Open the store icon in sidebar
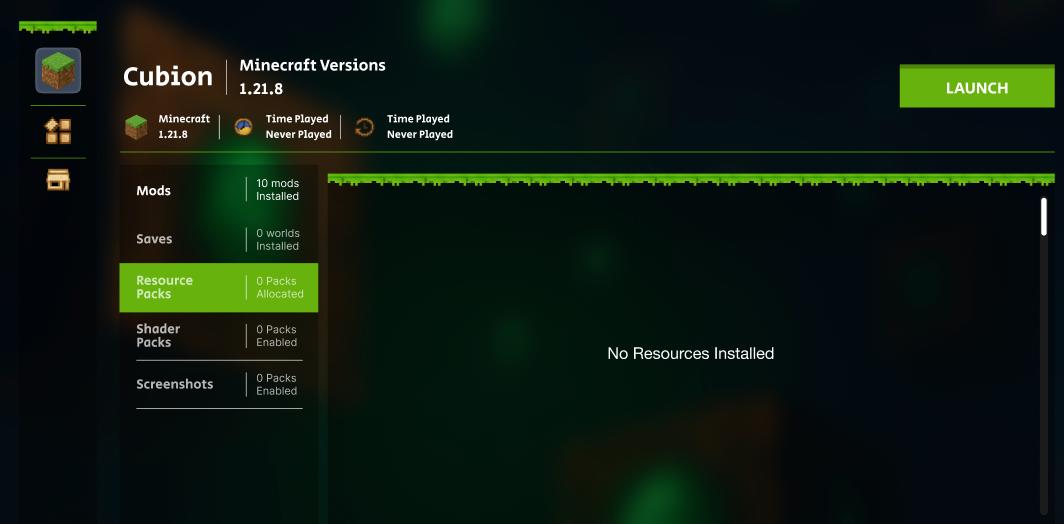This screenshot has width=1064, height=524. point(58,180)
